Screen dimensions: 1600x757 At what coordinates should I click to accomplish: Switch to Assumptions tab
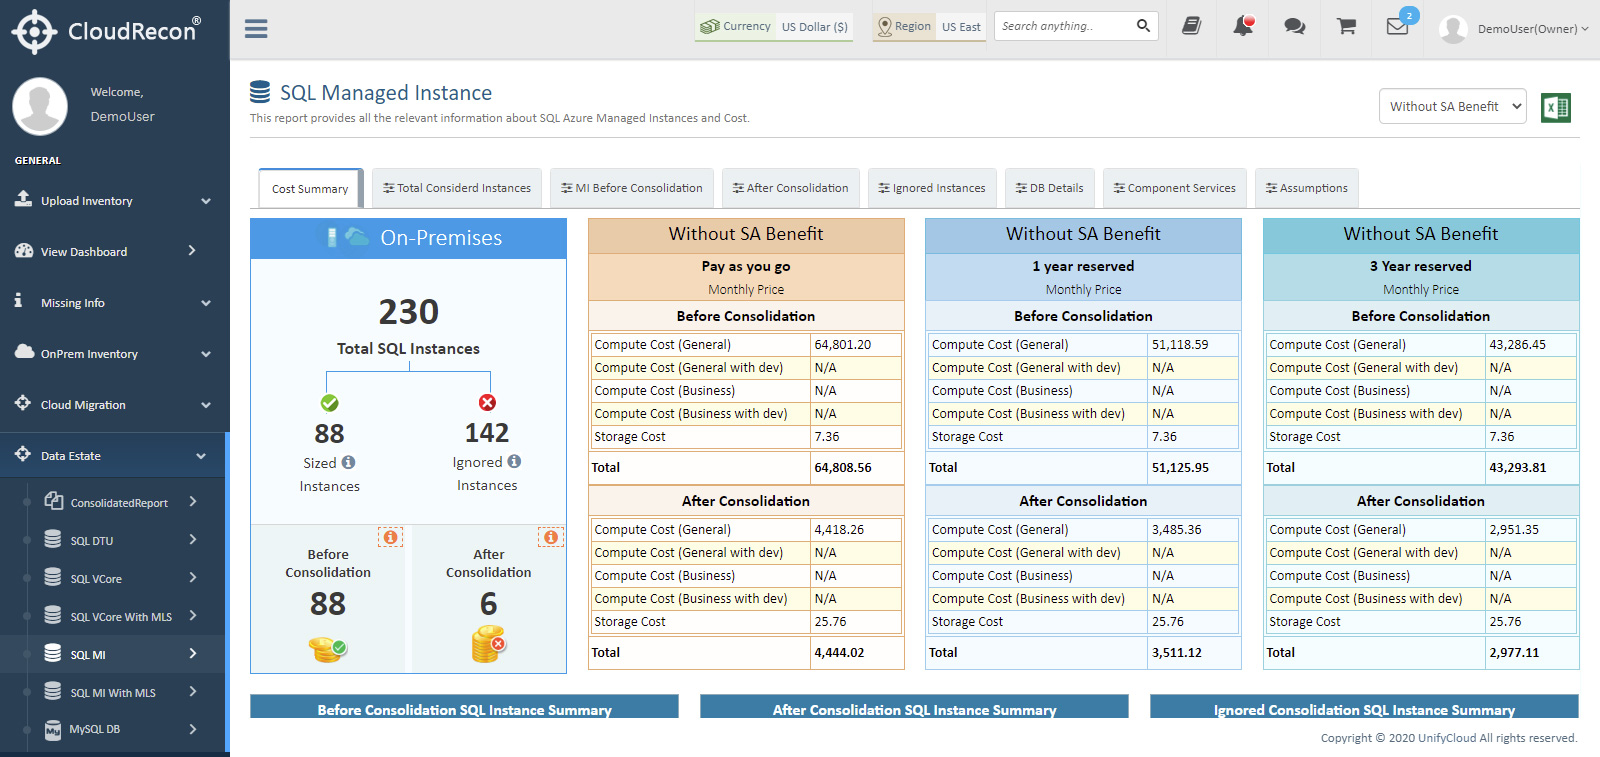[x=1307, y=188]
